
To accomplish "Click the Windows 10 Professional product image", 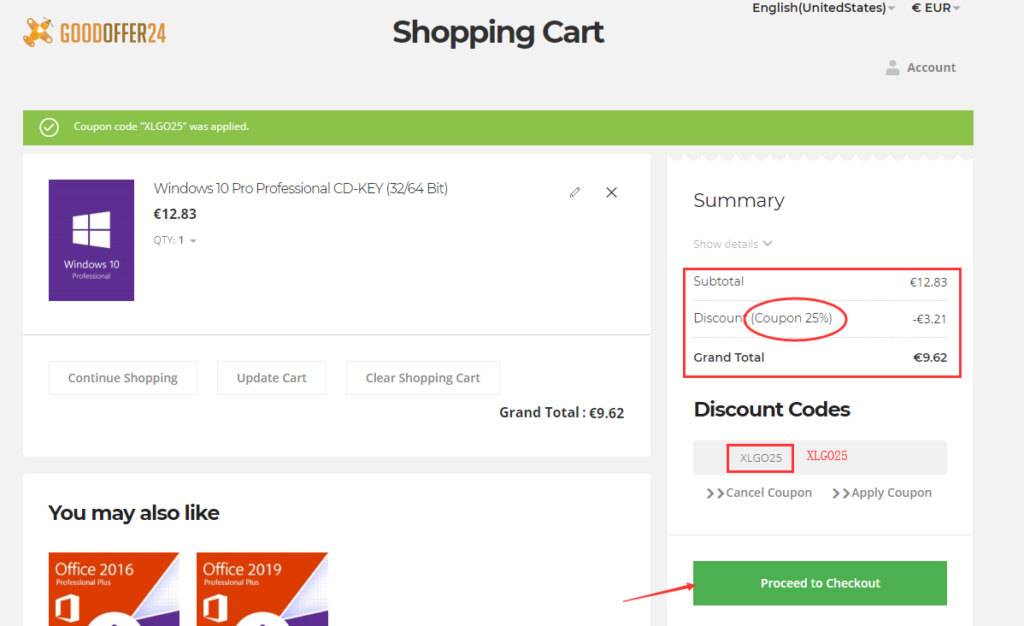I will coord(91,240).
